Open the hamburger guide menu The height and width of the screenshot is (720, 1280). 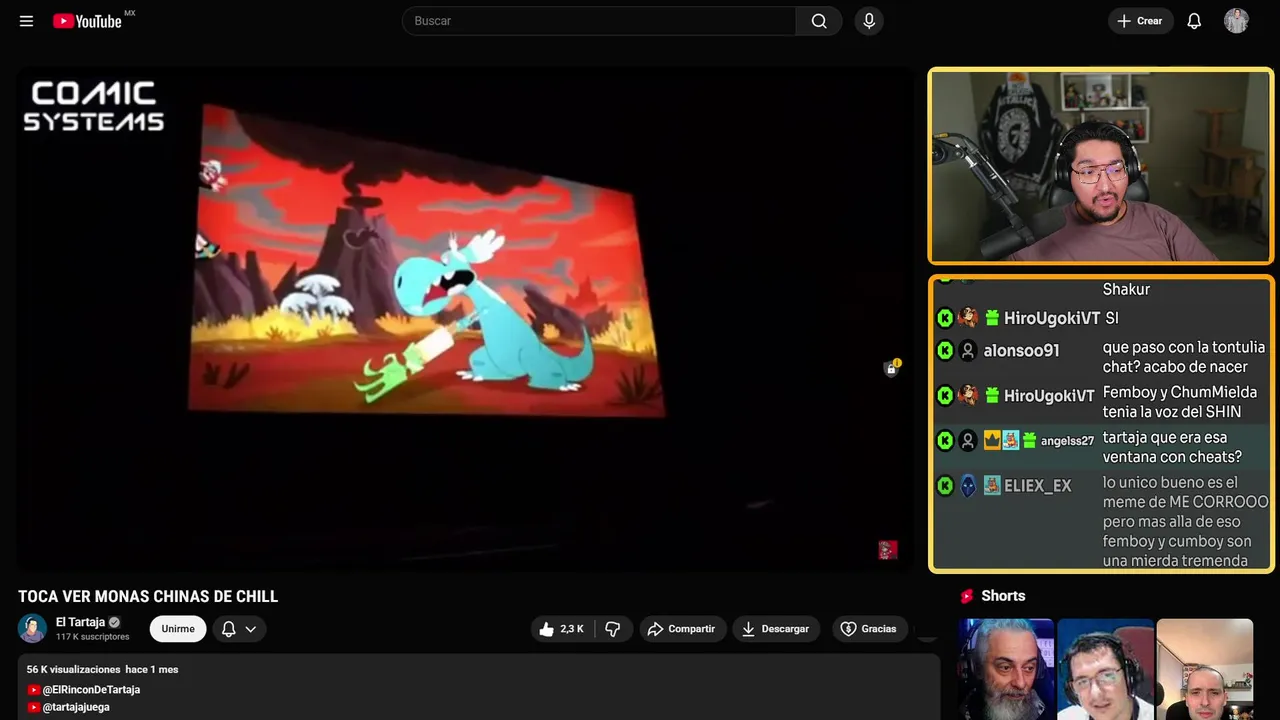coord(26,21)
